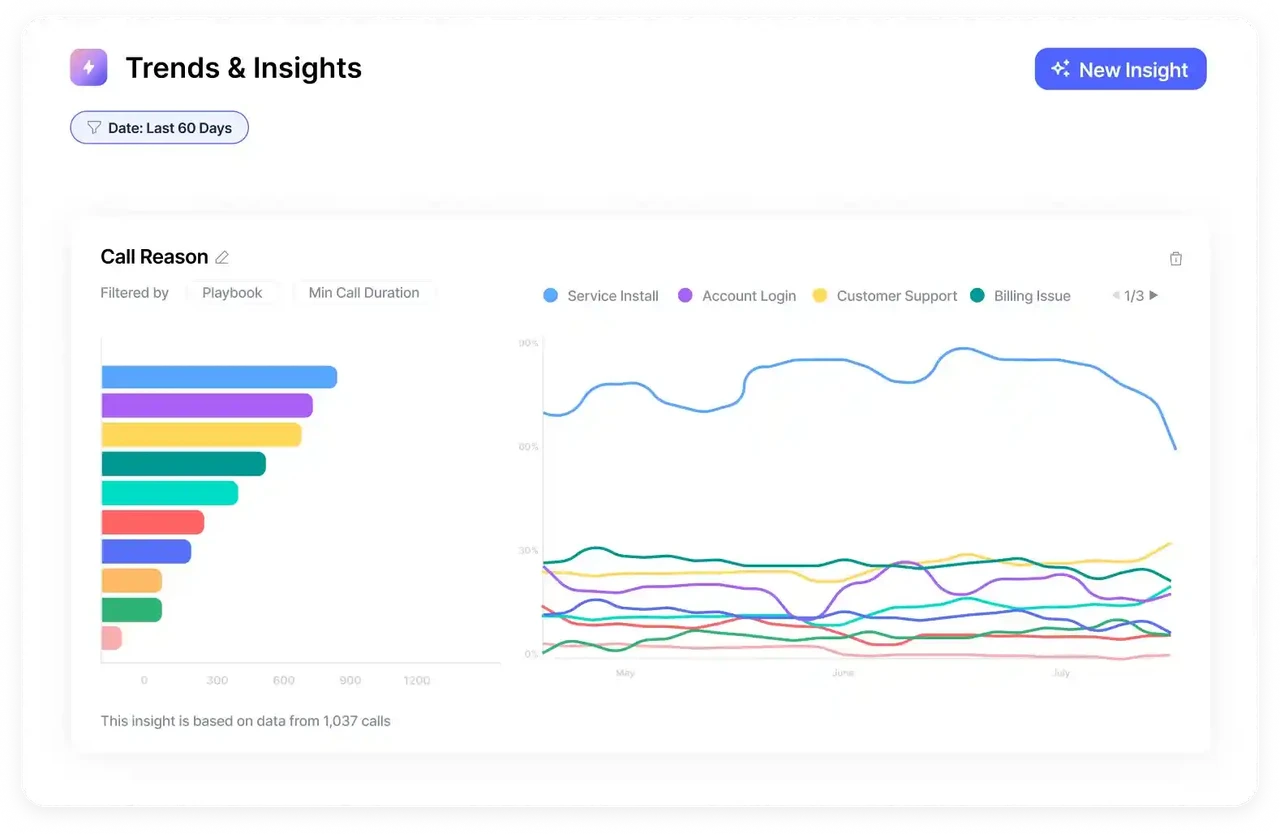Toggle Customer Support series in legend
Viewport: 1280px width, 834px height.
(885, 296)
